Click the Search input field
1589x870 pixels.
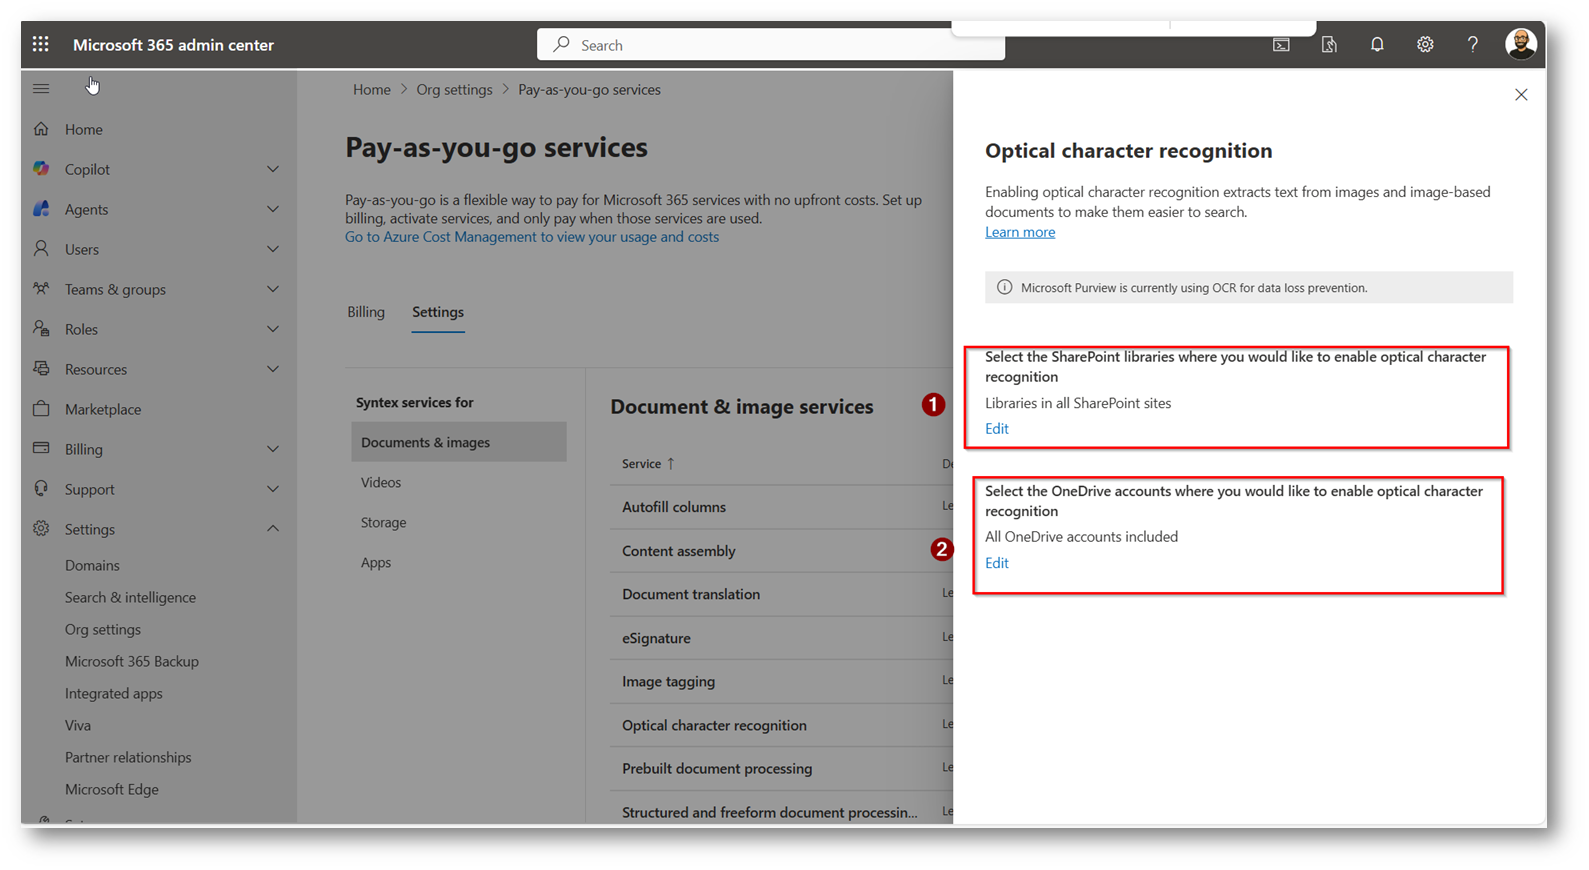[x=770, y=45]
